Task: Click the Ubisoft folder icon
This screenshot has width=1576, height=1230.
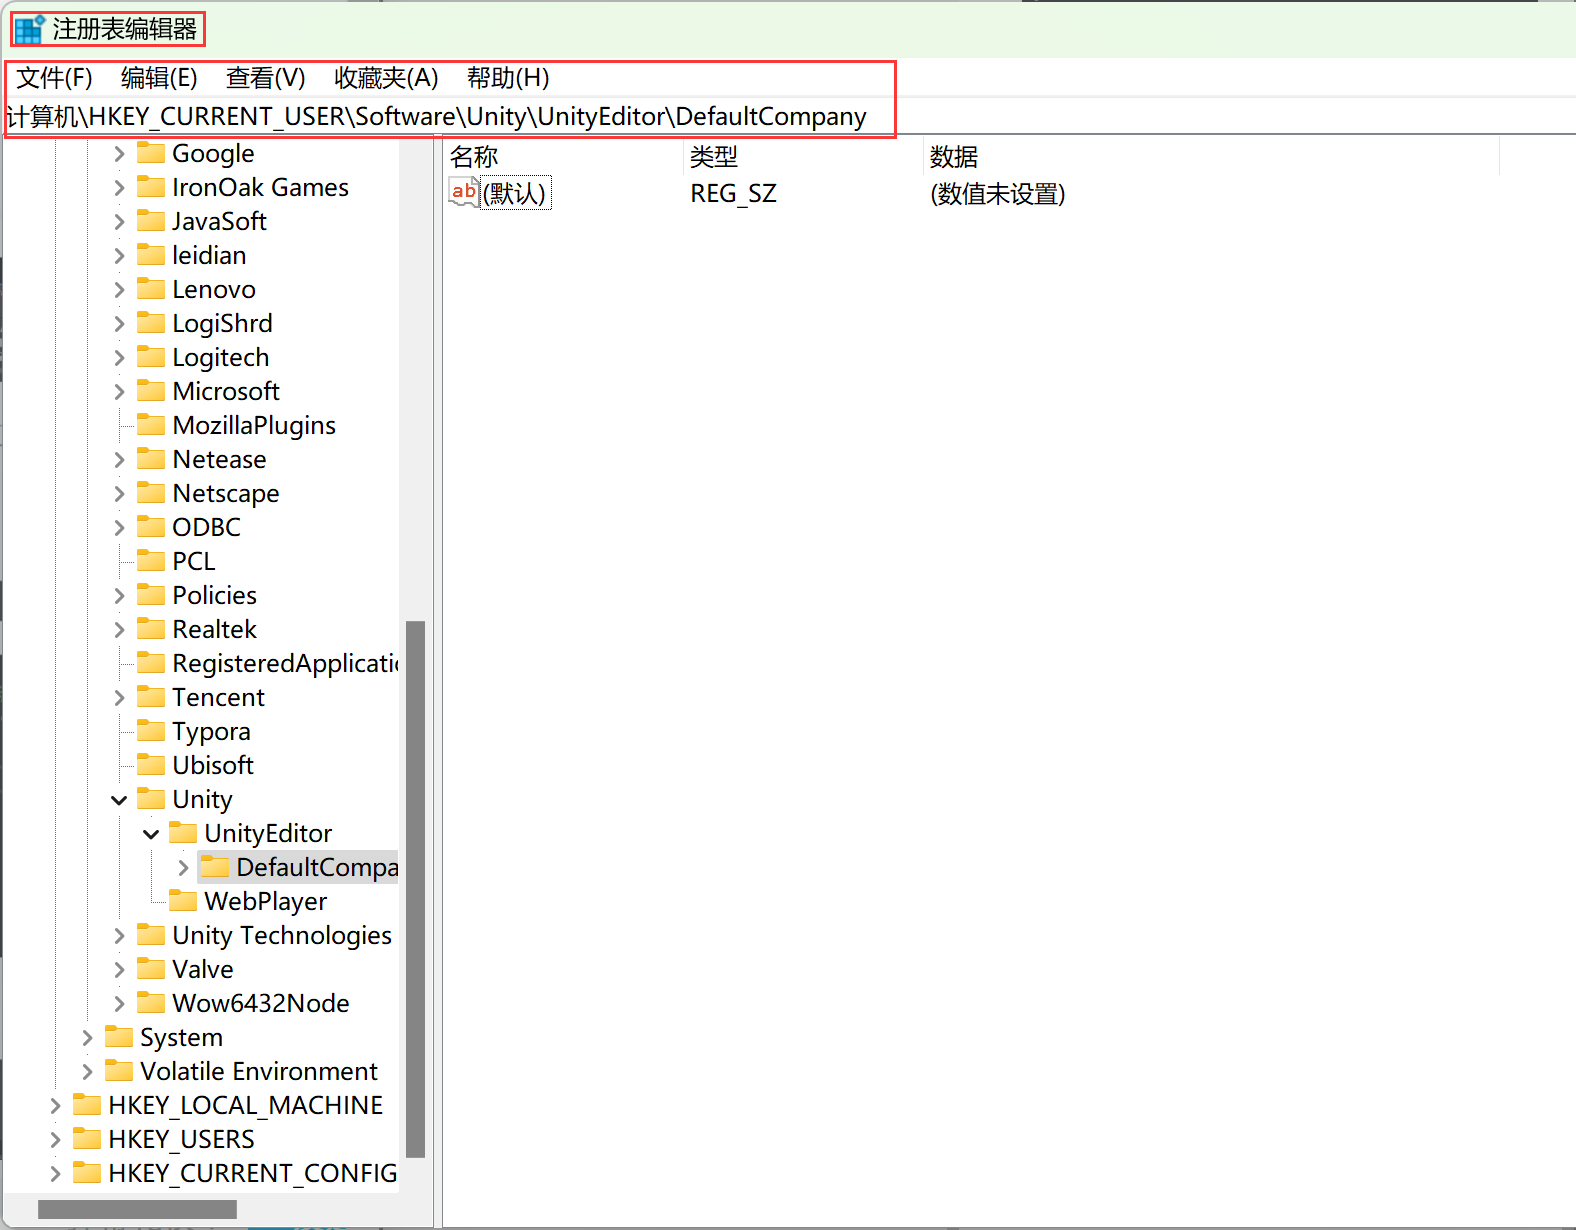Action: click(151, 765)
